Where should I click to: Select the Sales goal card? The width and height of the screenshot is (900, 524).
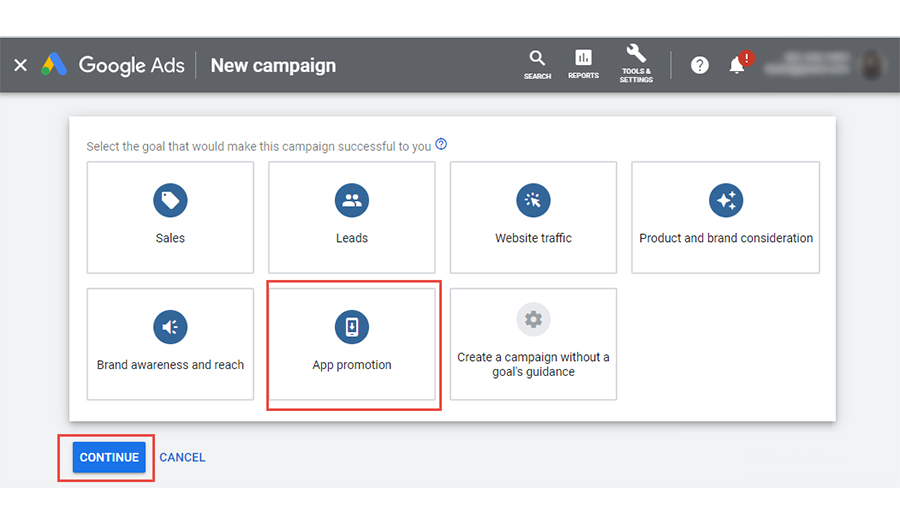pos(170,218)
